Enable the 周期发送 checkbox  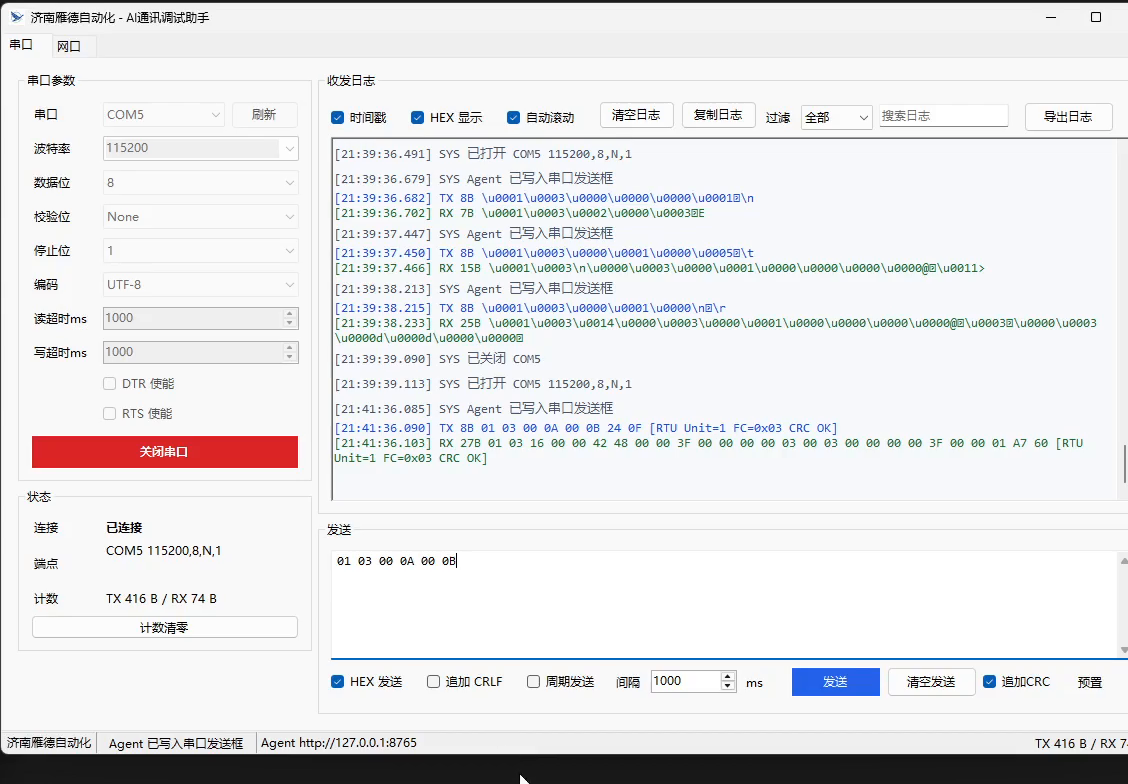point(533,681)
